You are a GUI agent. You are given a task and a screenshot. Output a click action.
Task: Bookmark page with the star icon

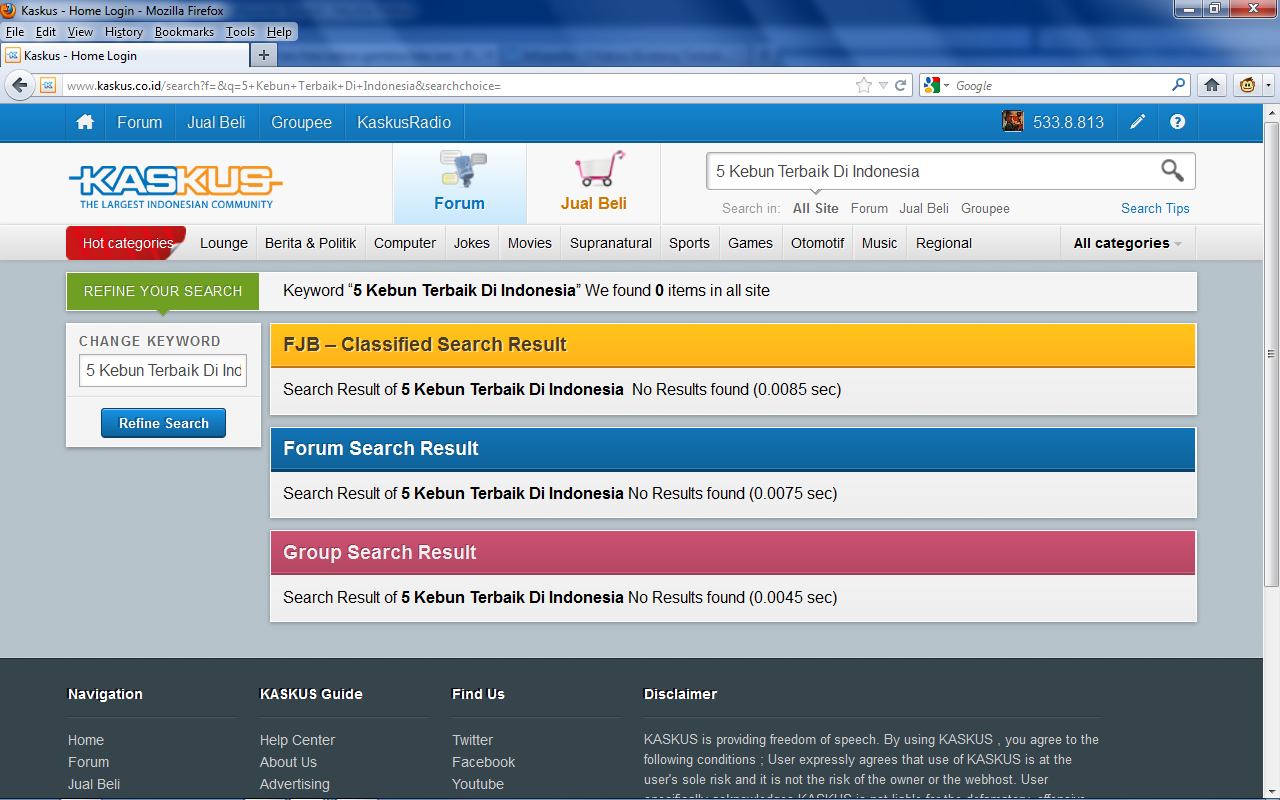864,85
